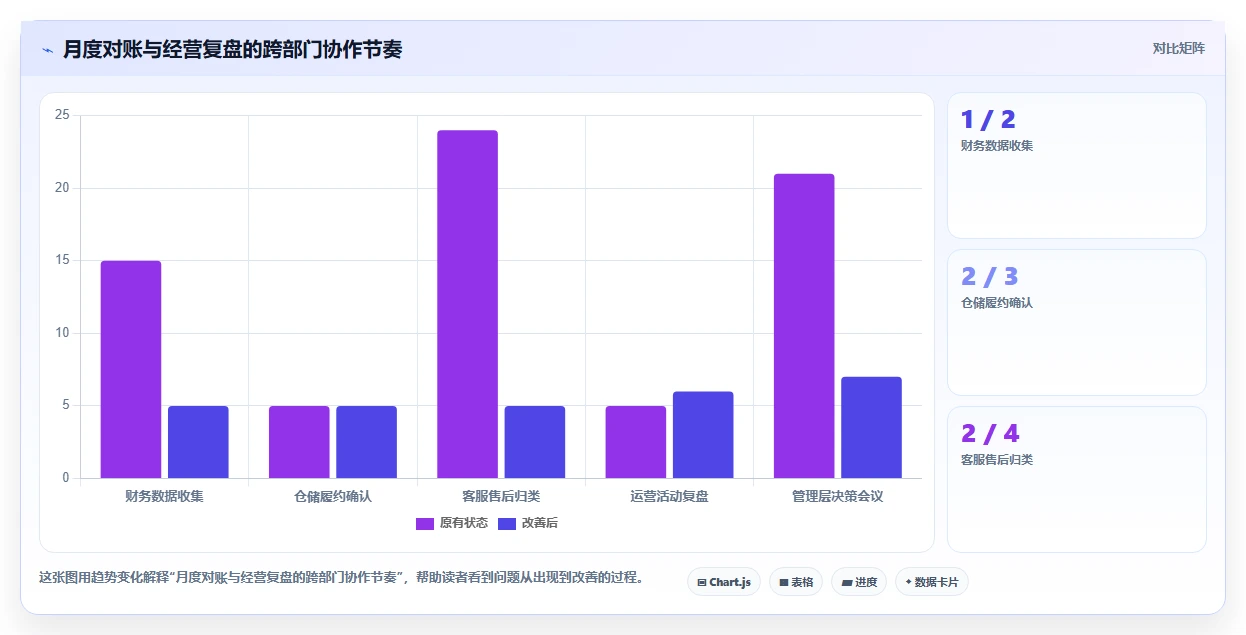Click the y-axis value 10
The width and height of the screenshot is (1246, 635).
click(62, 333)
